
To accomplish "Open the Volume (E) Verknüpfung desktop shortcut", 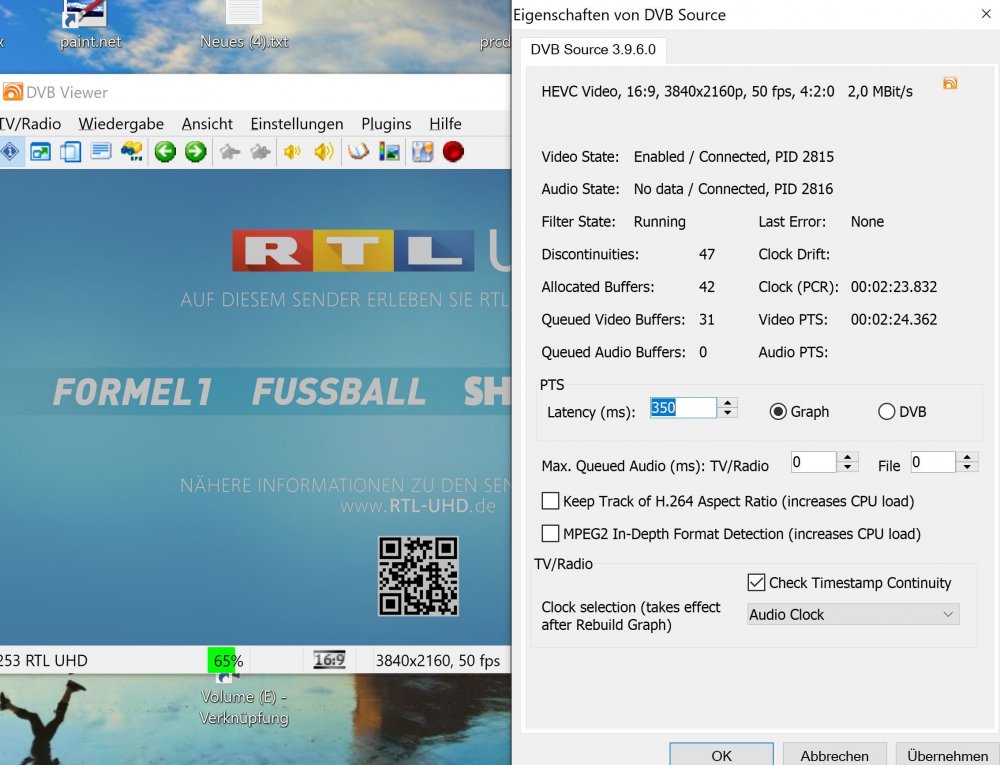I will point(244,701).
